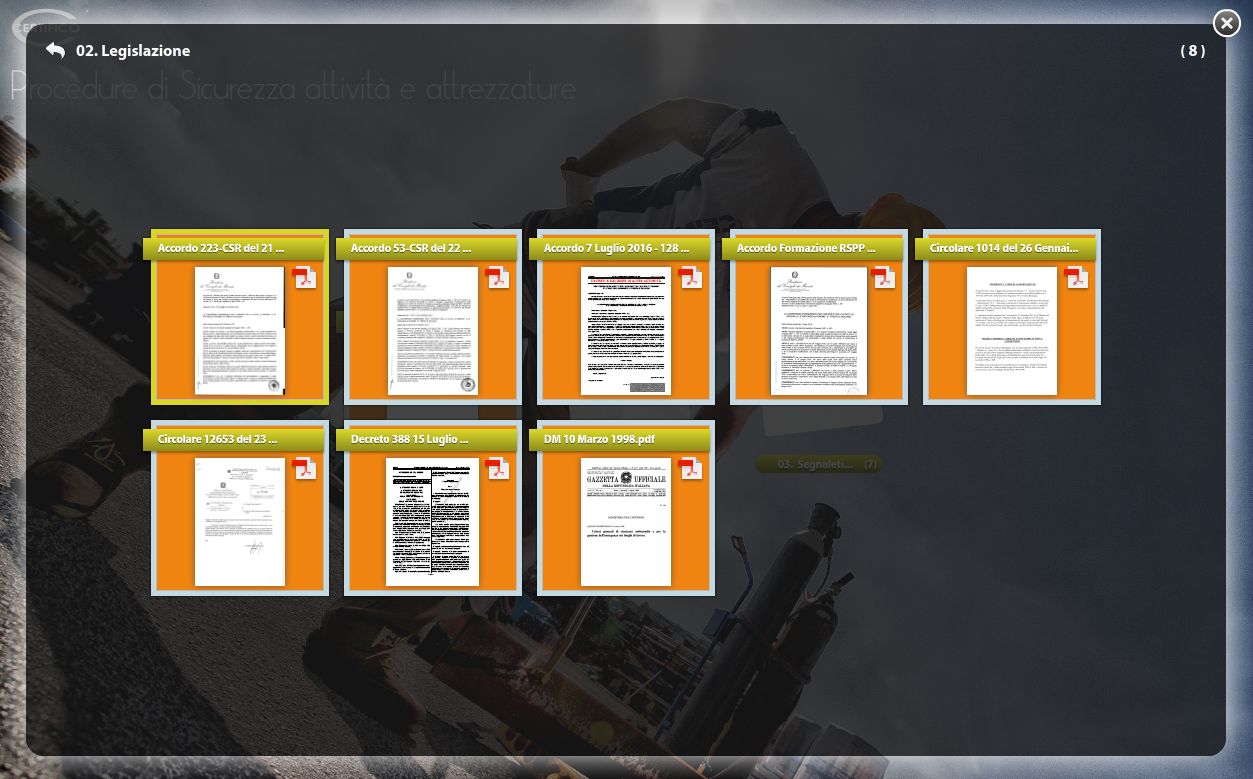
Task: Close the Legislazione overlay panel
Action: click(x=1226, y=23)
